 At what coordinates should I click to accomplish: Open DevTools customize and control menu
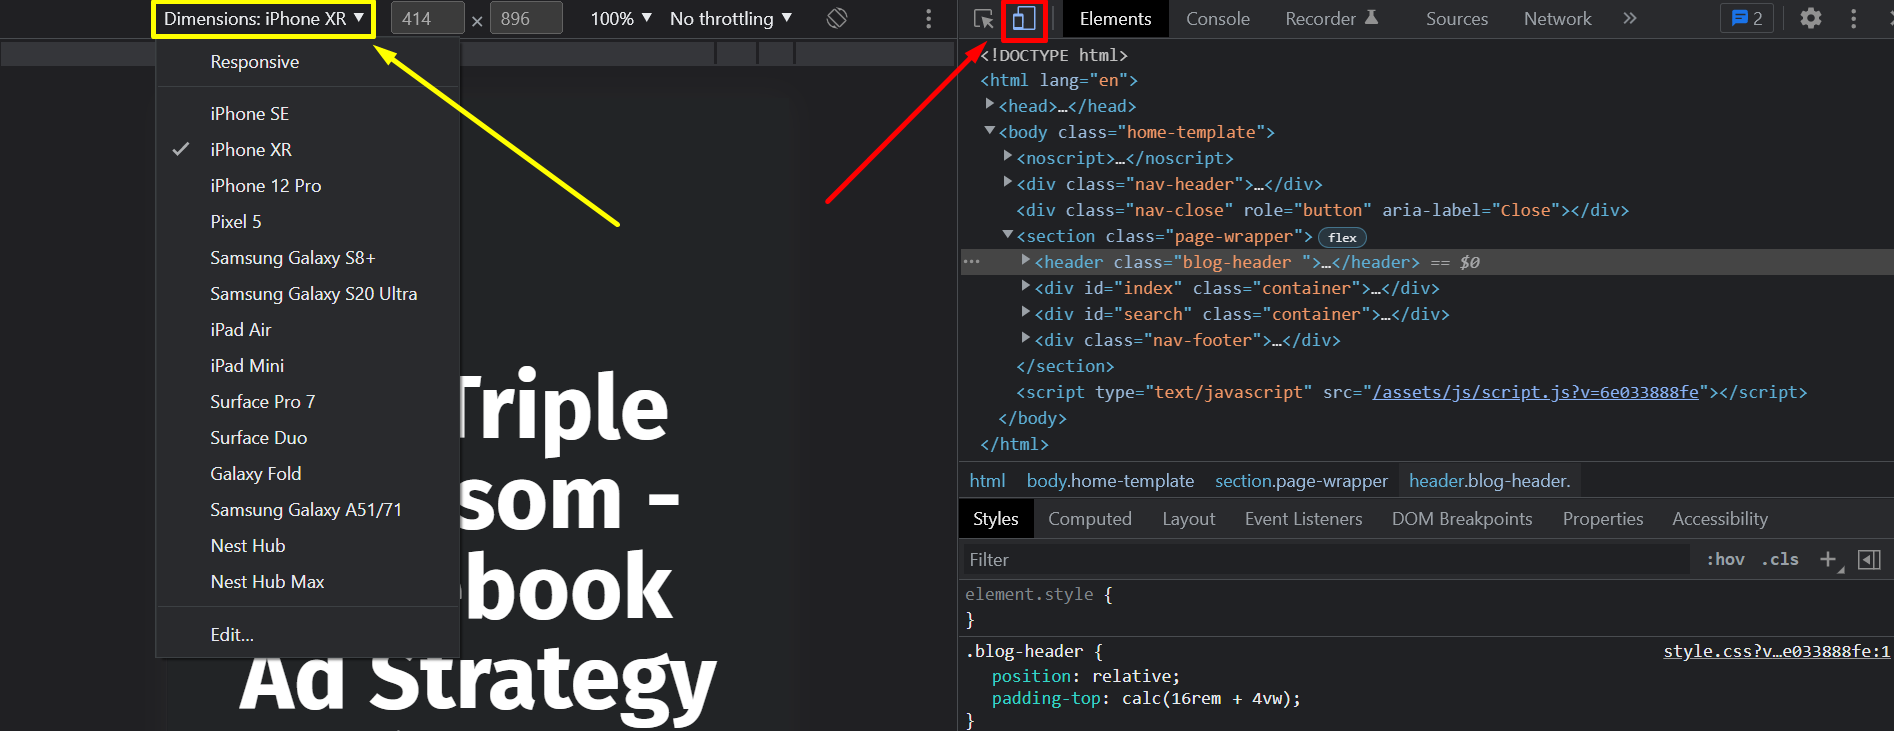(x=1853, y=18)
